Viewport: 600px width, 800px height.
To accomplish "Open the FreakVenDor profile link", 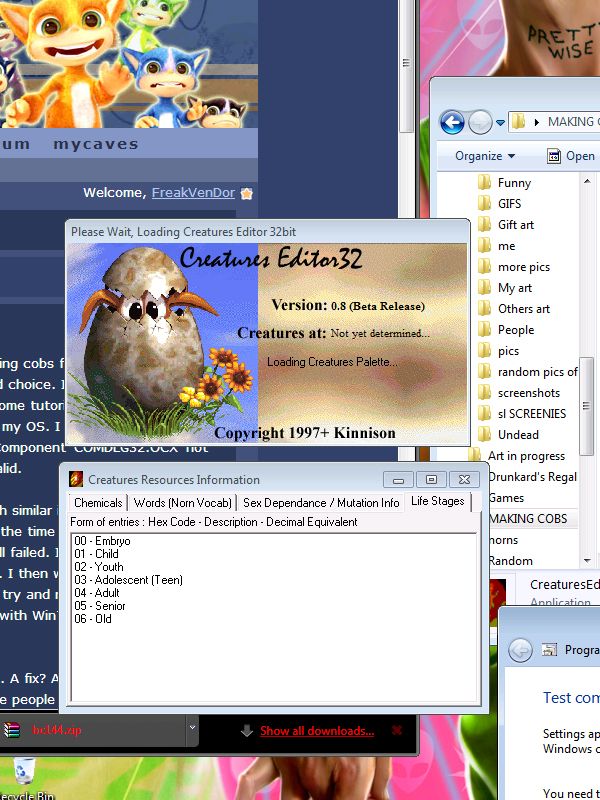I will 194,193.
